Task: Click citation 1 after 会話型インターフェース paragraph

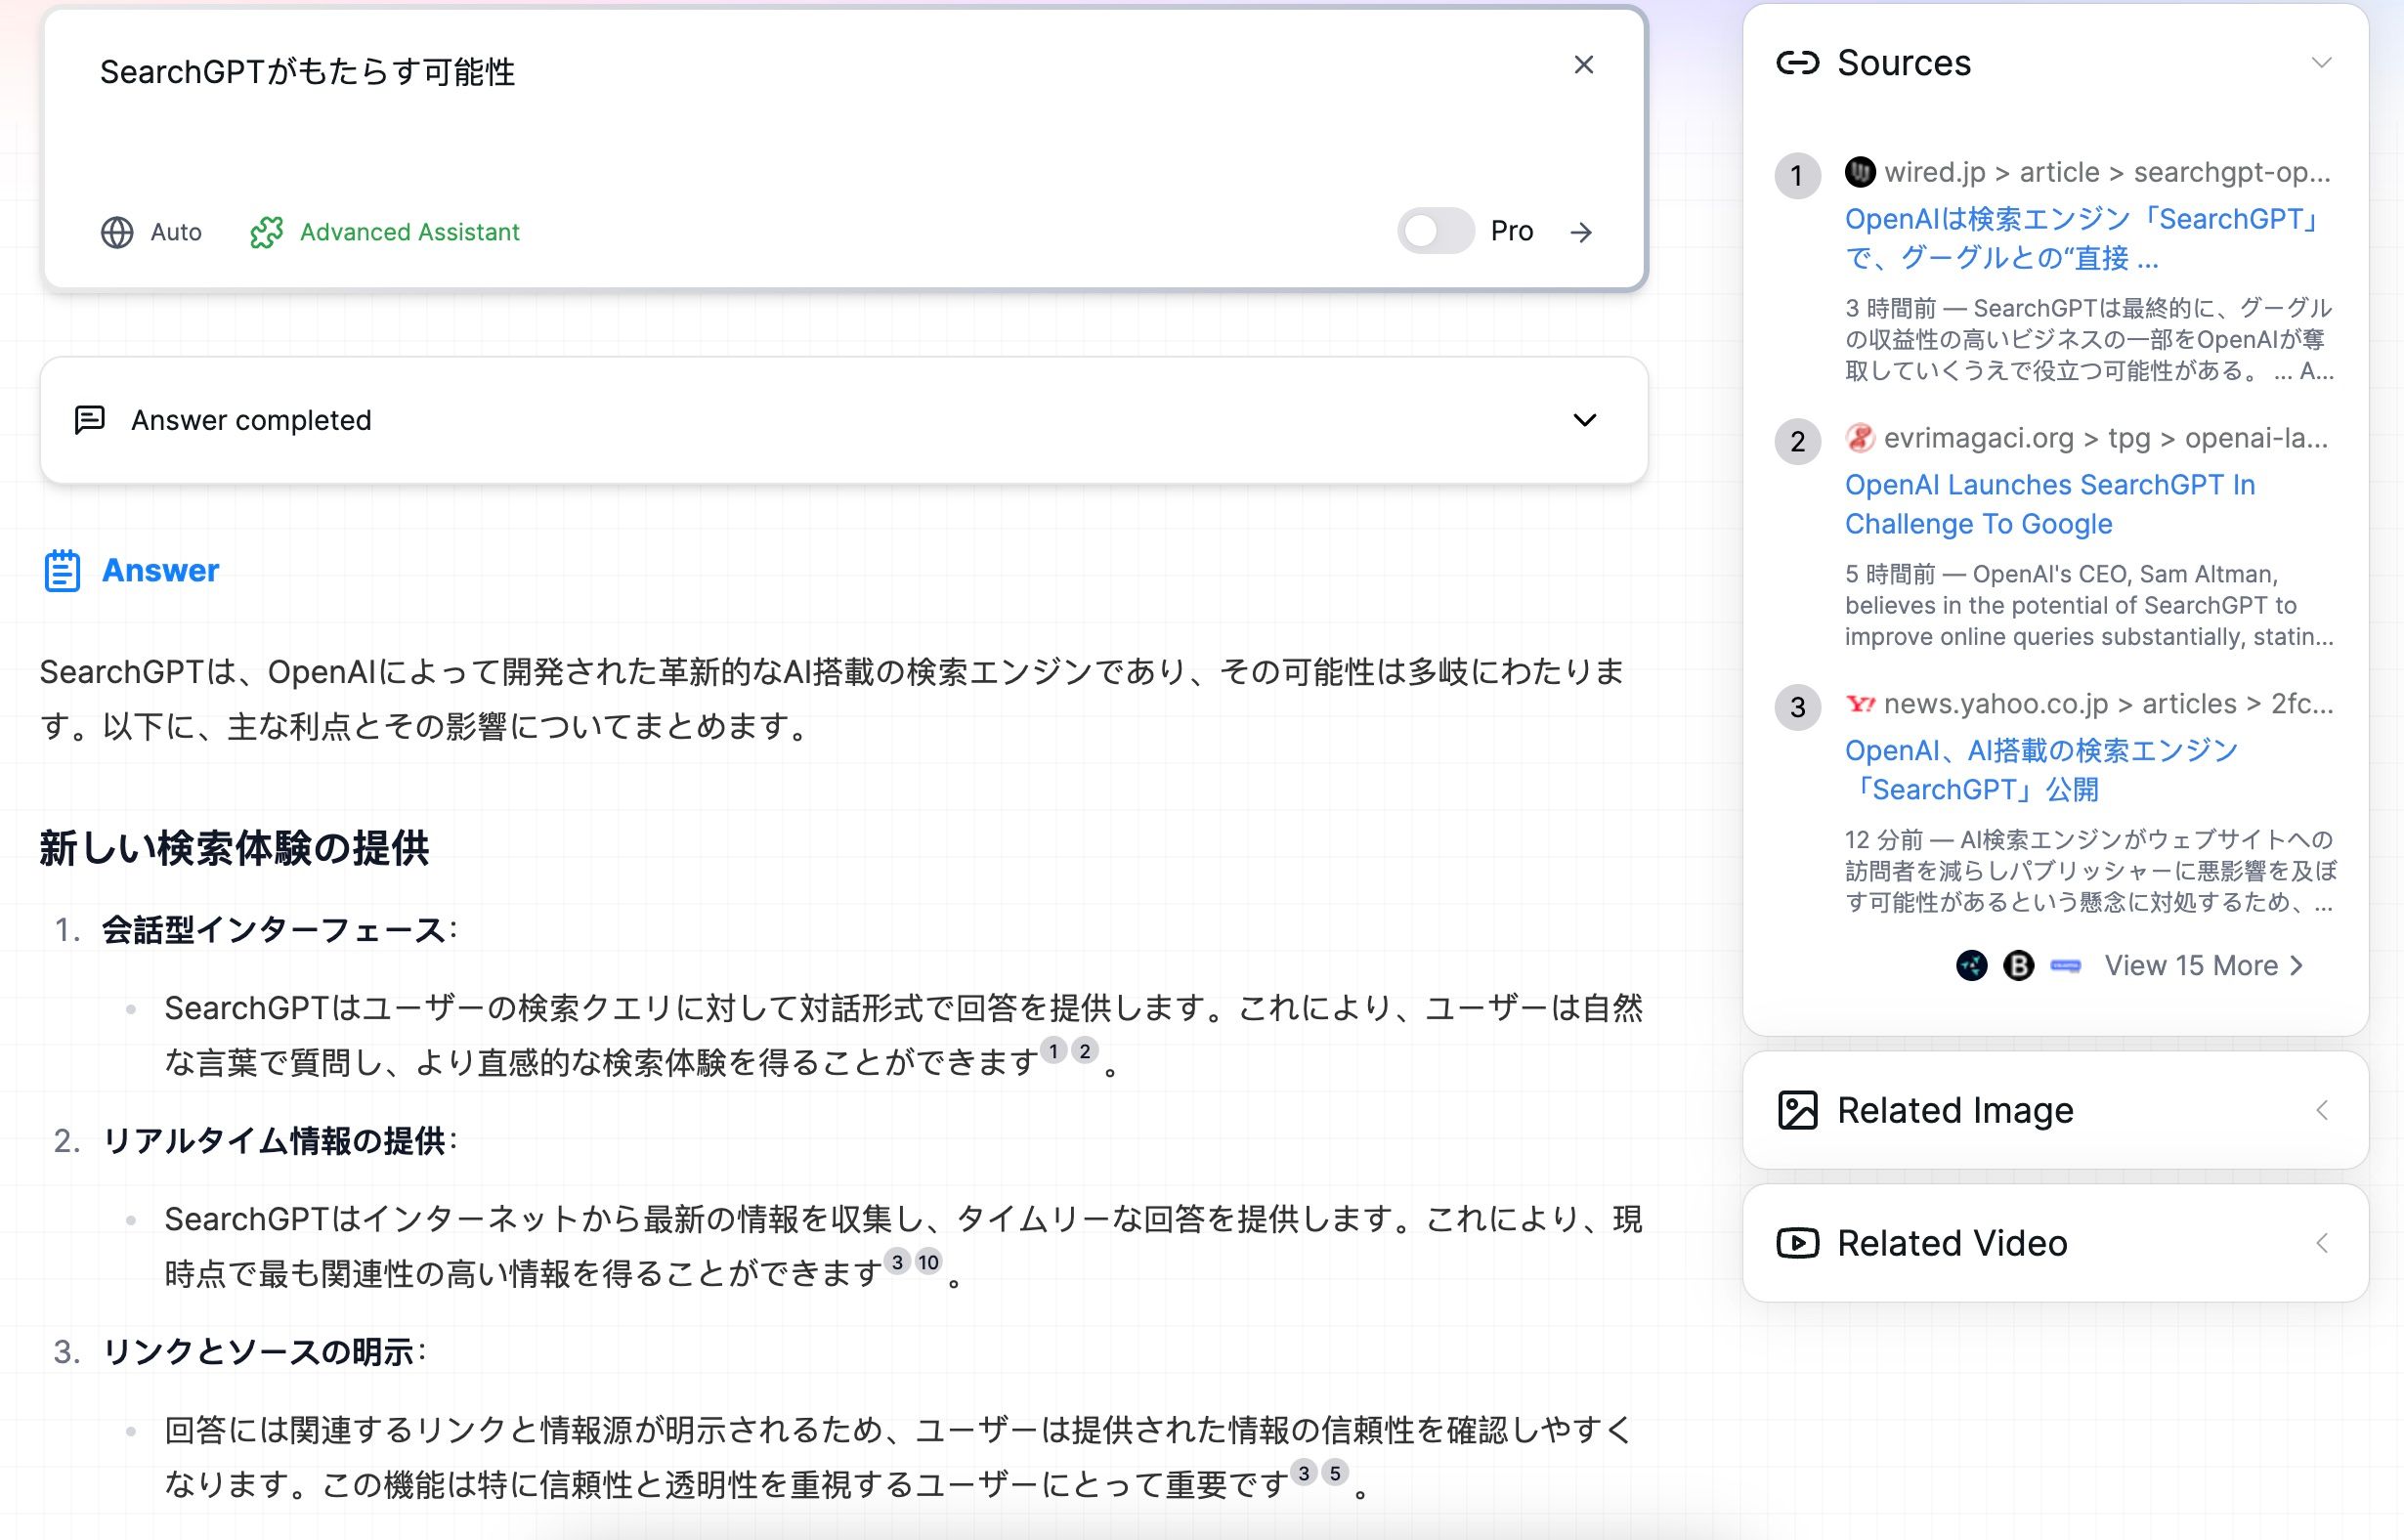Action: (x=1053, y=1050)
